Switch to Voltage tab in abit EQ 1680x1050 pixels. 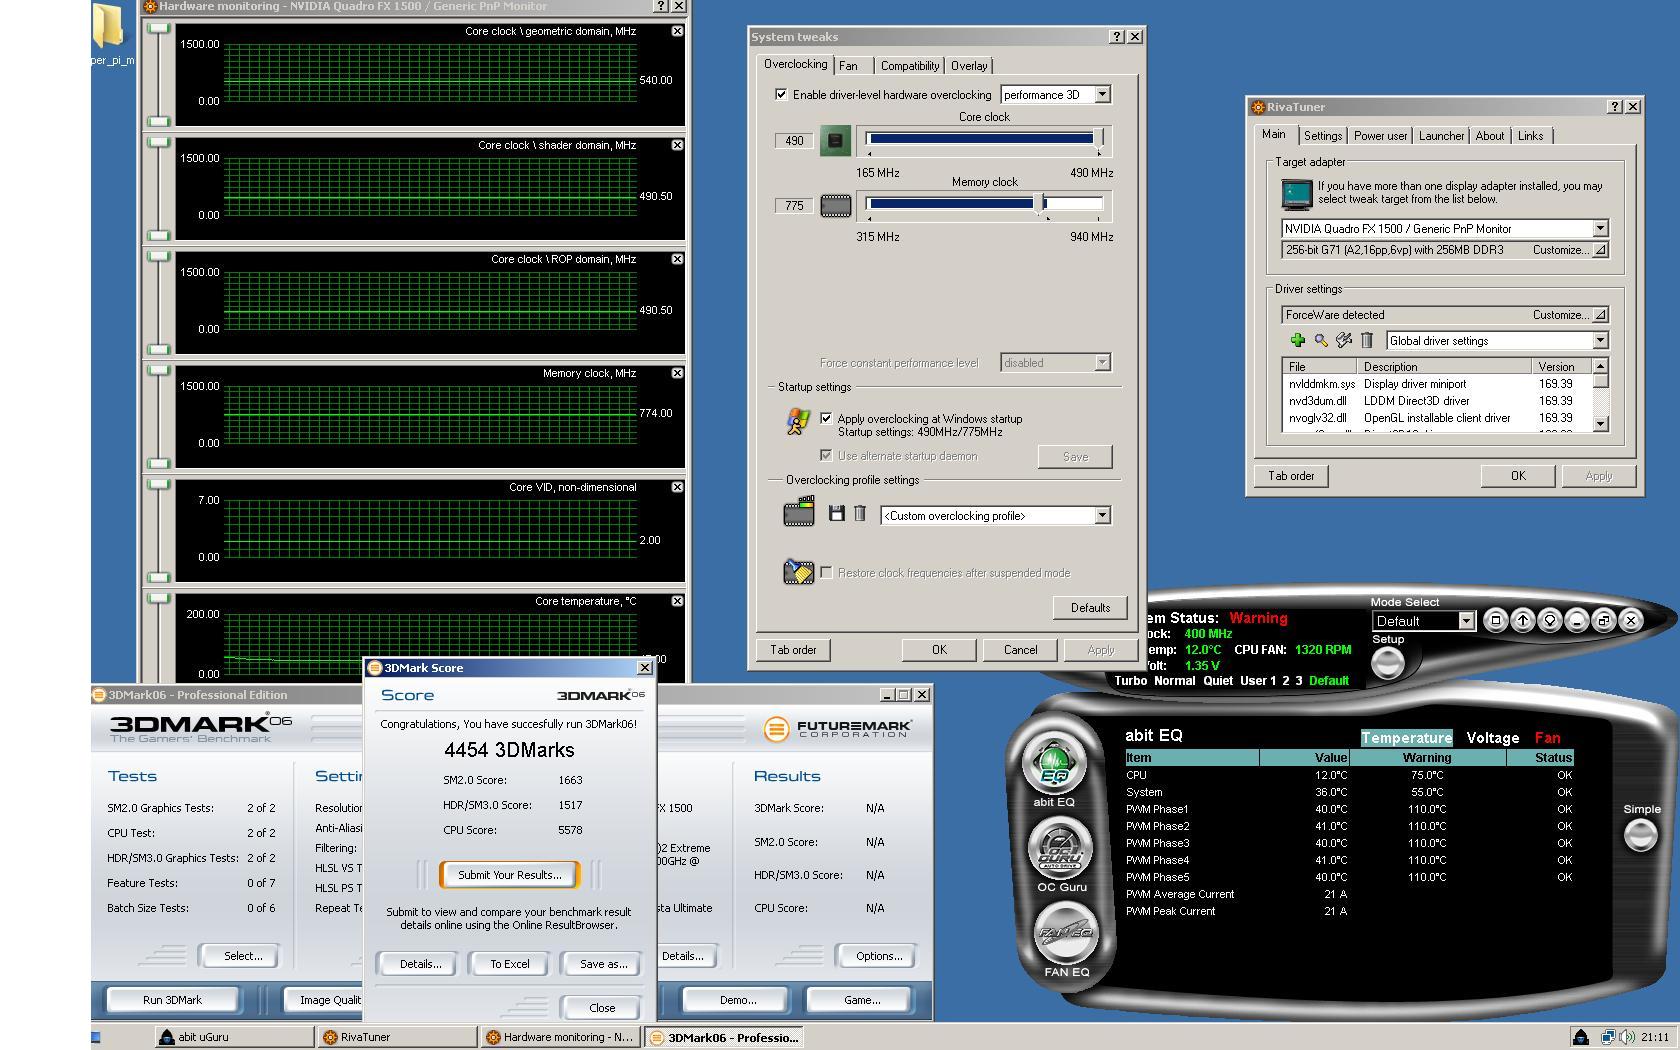pos(1492,738)
